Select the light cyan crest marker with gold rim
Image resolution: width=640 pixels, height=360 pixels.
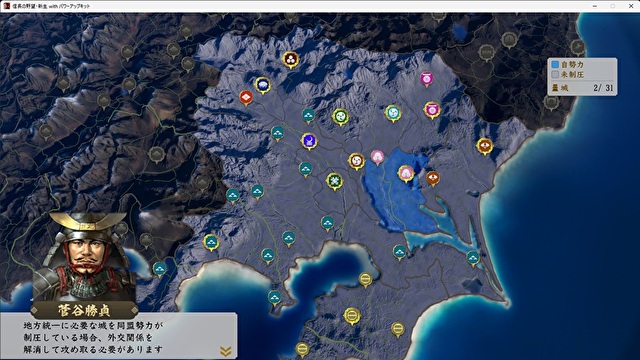click(x=393, y=113)
